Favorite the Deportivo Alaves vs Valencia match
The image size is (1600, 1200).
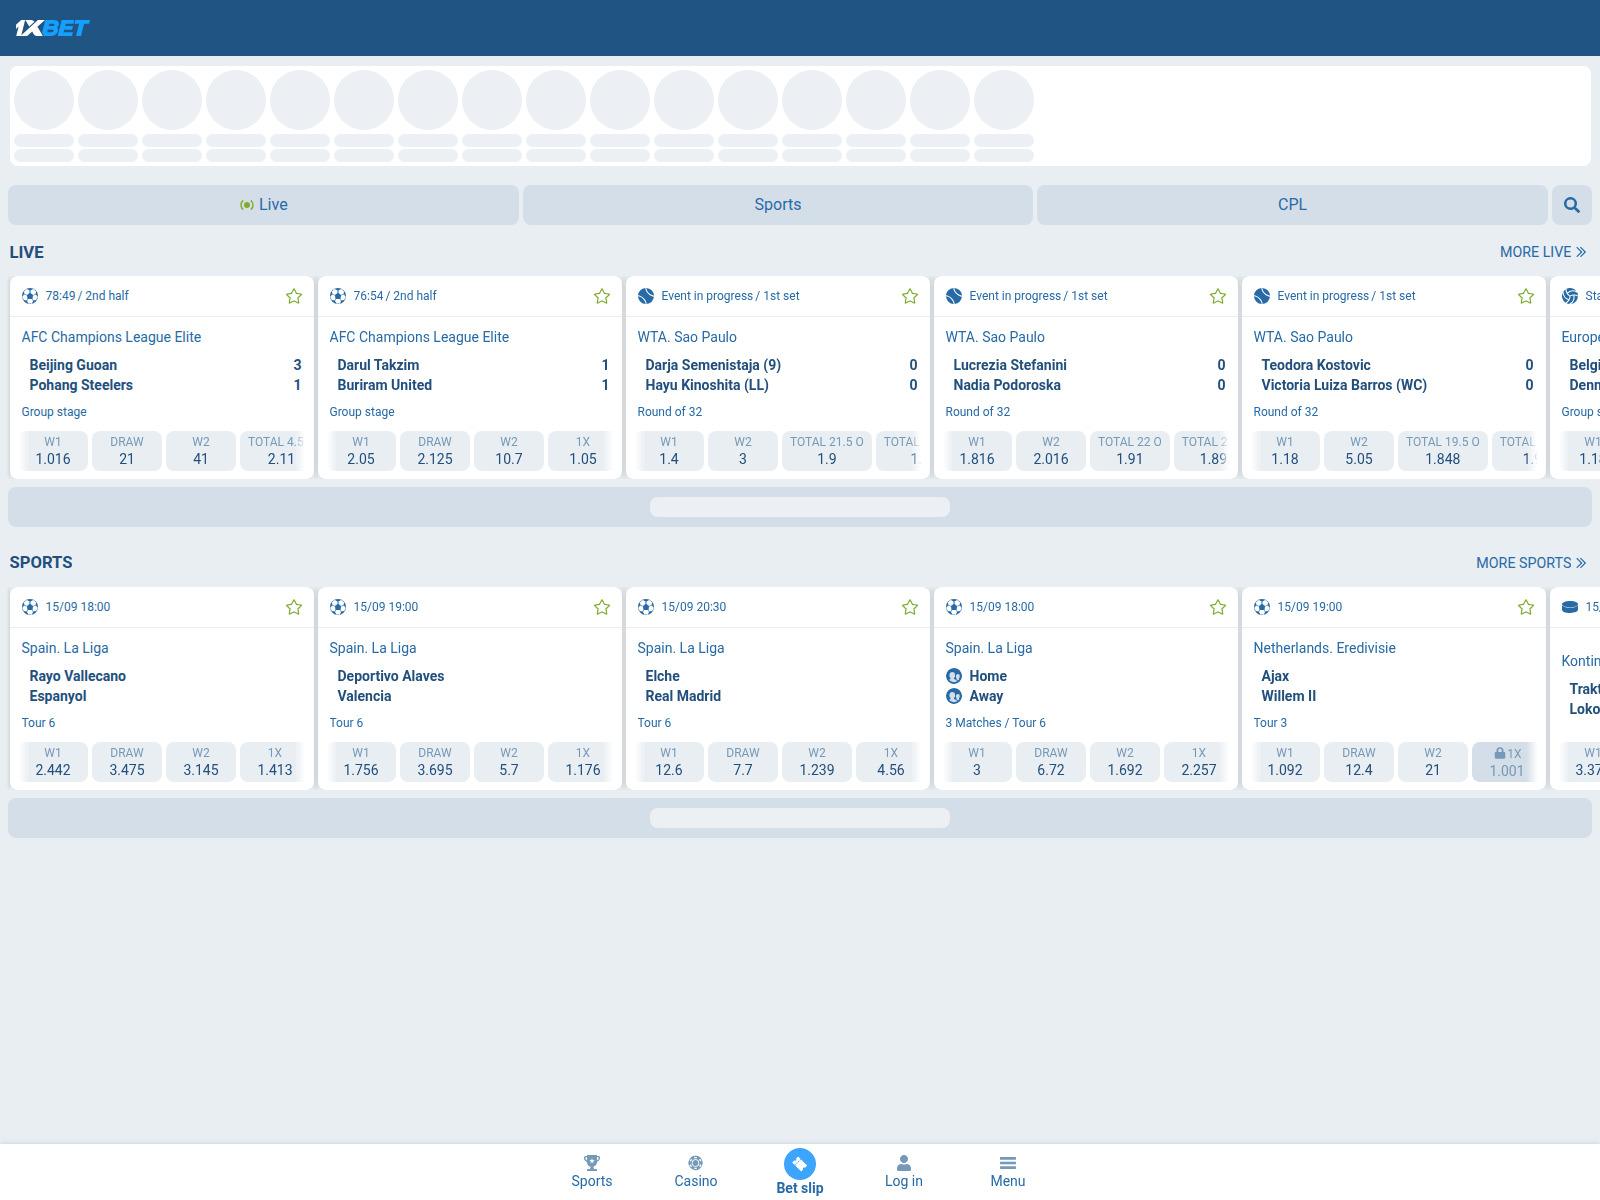click(x=602, y=607)
